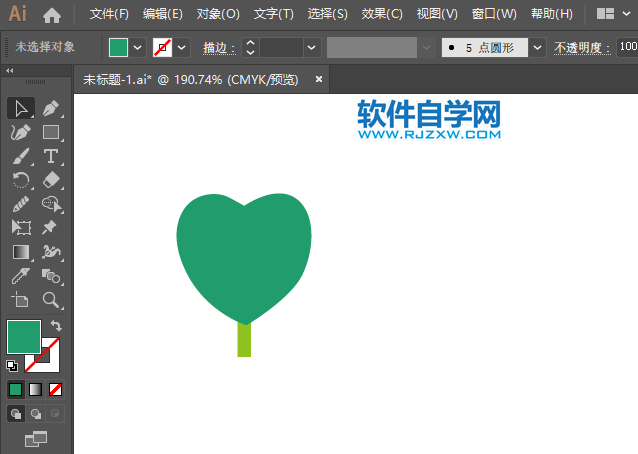
Task: Click the 5 点圆形 brush field
Action: click(485, 48)
